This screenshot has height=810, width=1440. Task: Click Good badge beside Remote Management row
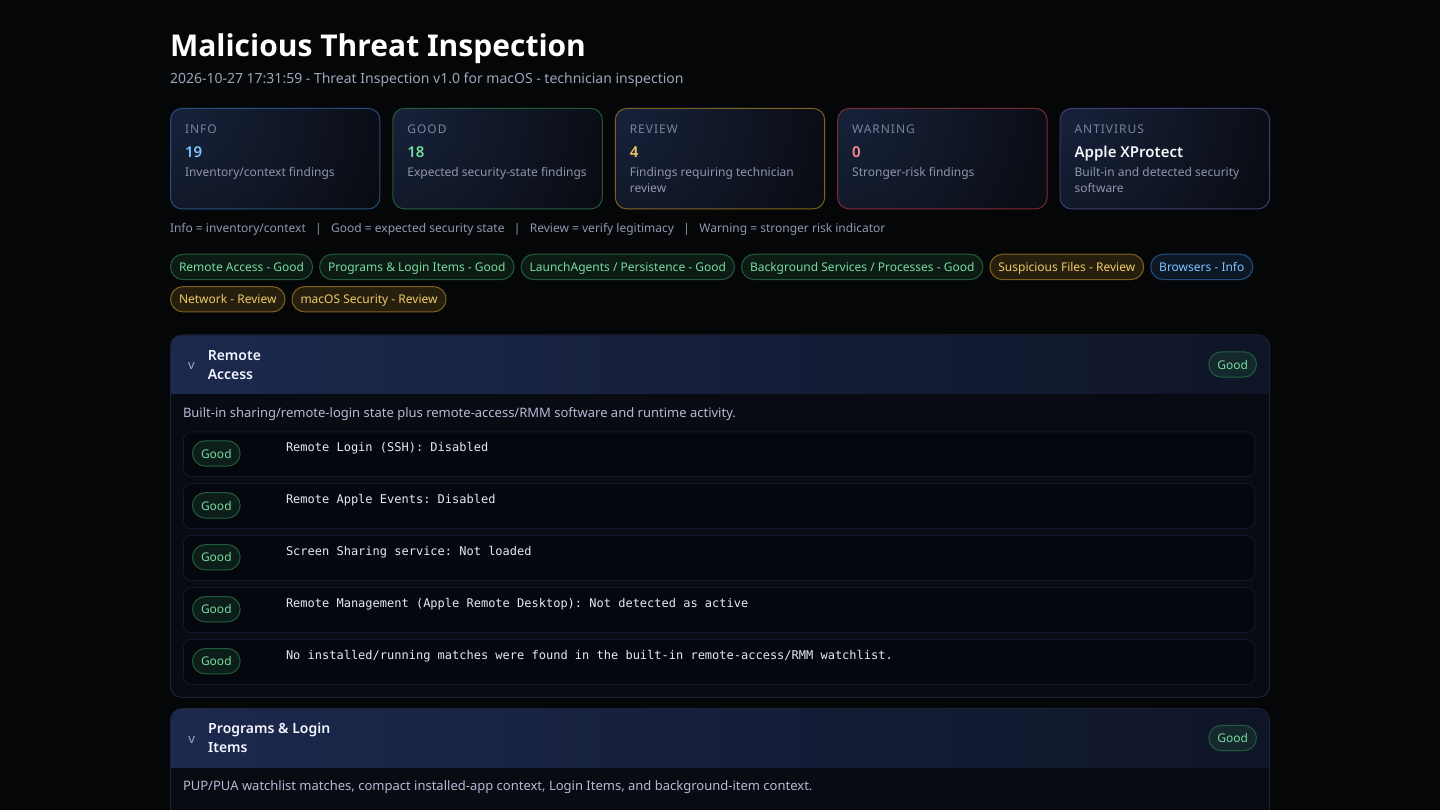pos(216,609)
